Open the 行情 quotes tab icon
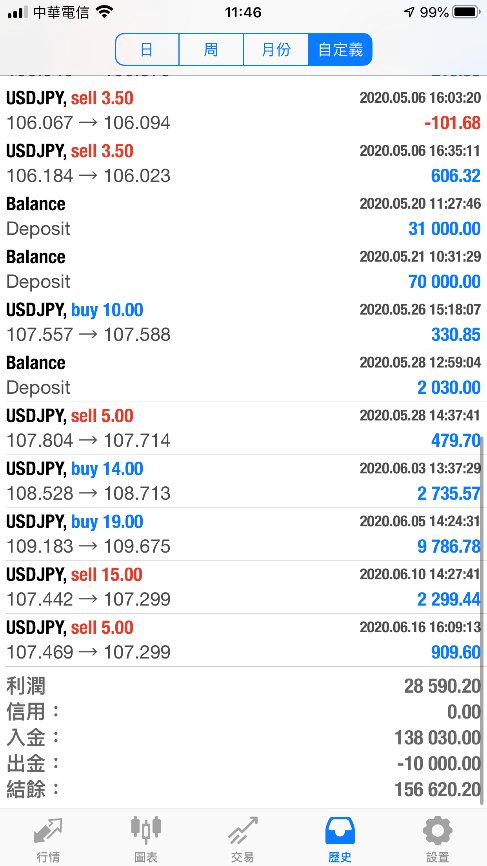The height and width of the screenshot is (866, 487). pos(49,831)
